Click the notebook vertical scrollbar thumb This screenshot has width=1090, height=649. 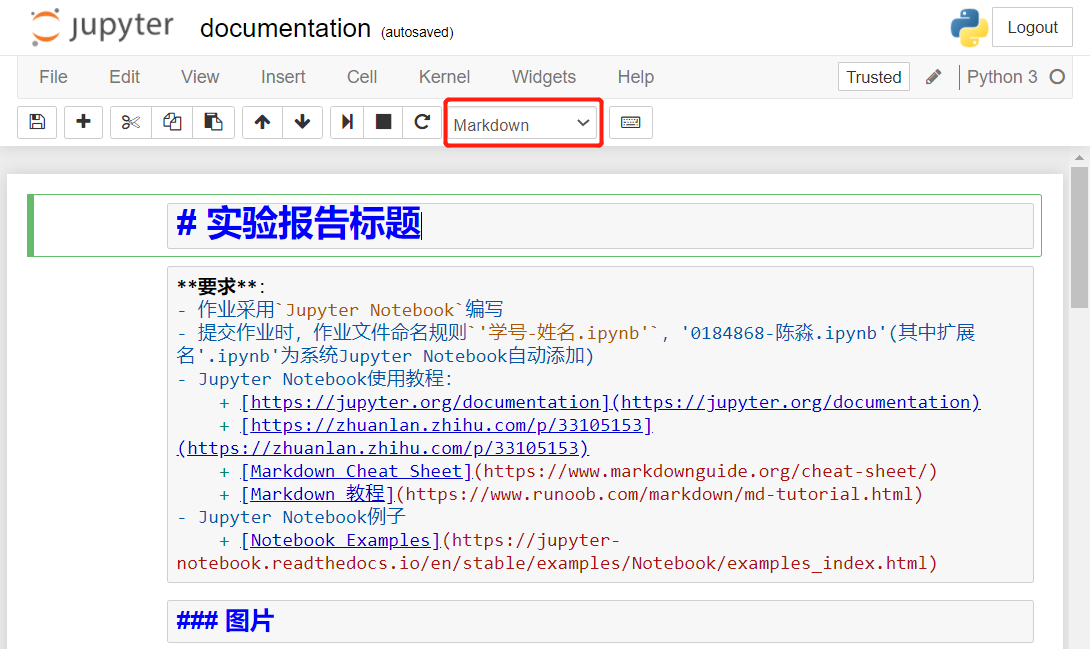[1079, 236]
